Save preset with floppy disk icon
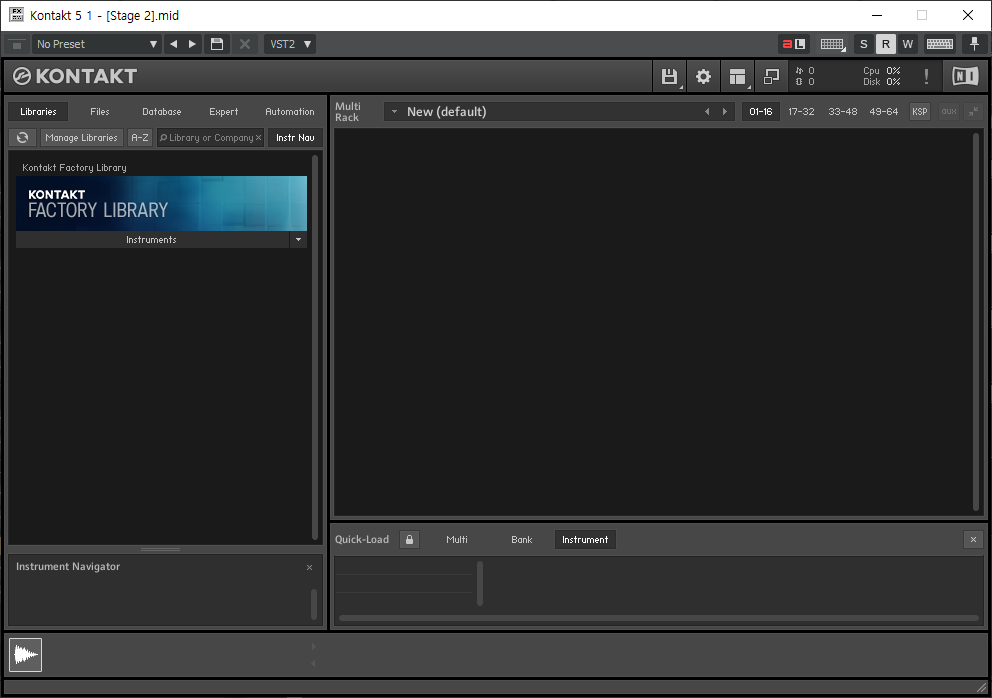 point(217,44)
